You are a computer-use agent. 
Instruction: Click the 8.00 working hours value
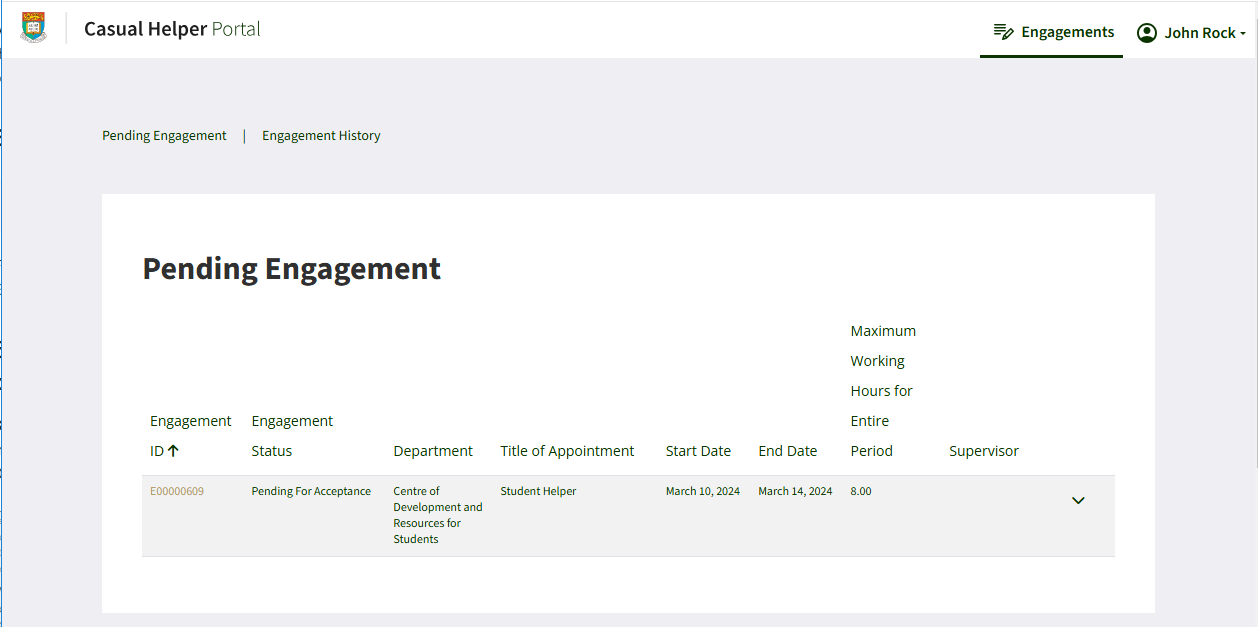point(861,491)
